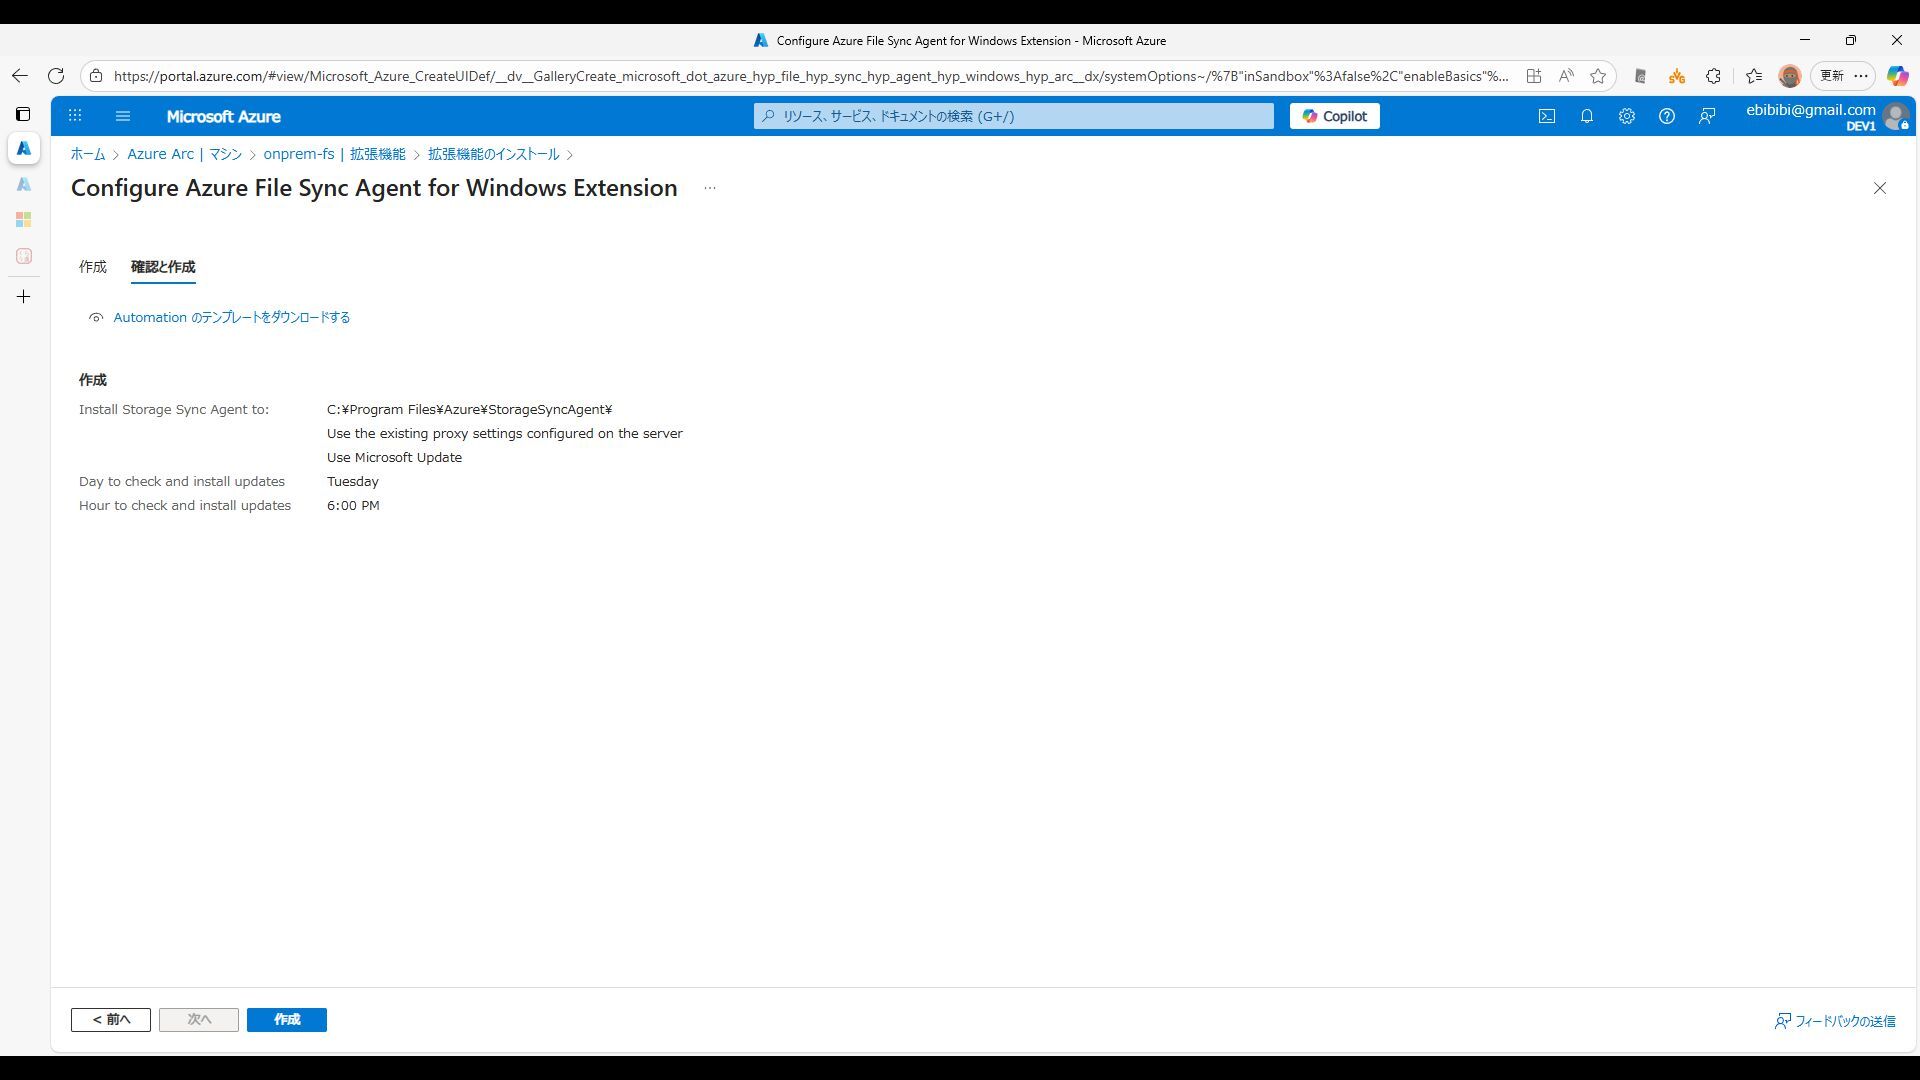Image resolution: width=1920 pixels, height=1080 pixels.
Task: Click the < 前へ button
Action: tap(111, 1019)
